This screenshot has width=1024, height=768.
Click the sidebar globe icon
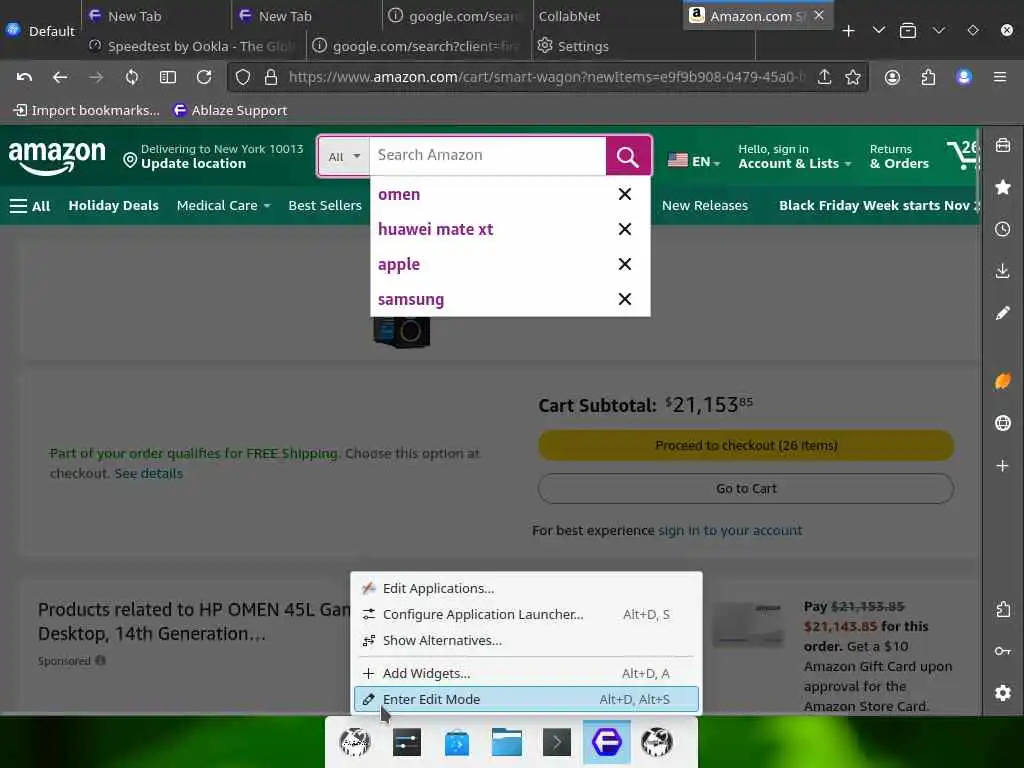tap(1002, 423)
